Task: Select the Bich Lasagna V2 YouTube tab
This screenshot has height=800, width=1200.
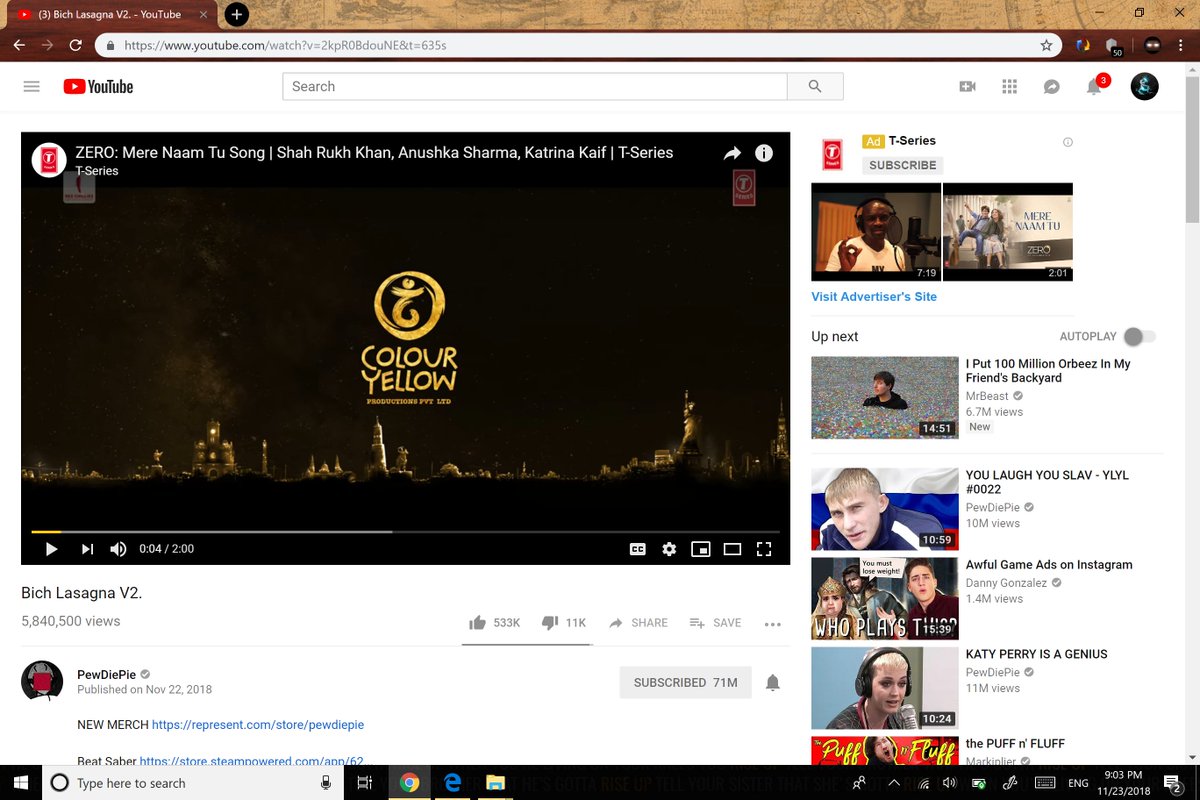Action: tap(110, 15)
